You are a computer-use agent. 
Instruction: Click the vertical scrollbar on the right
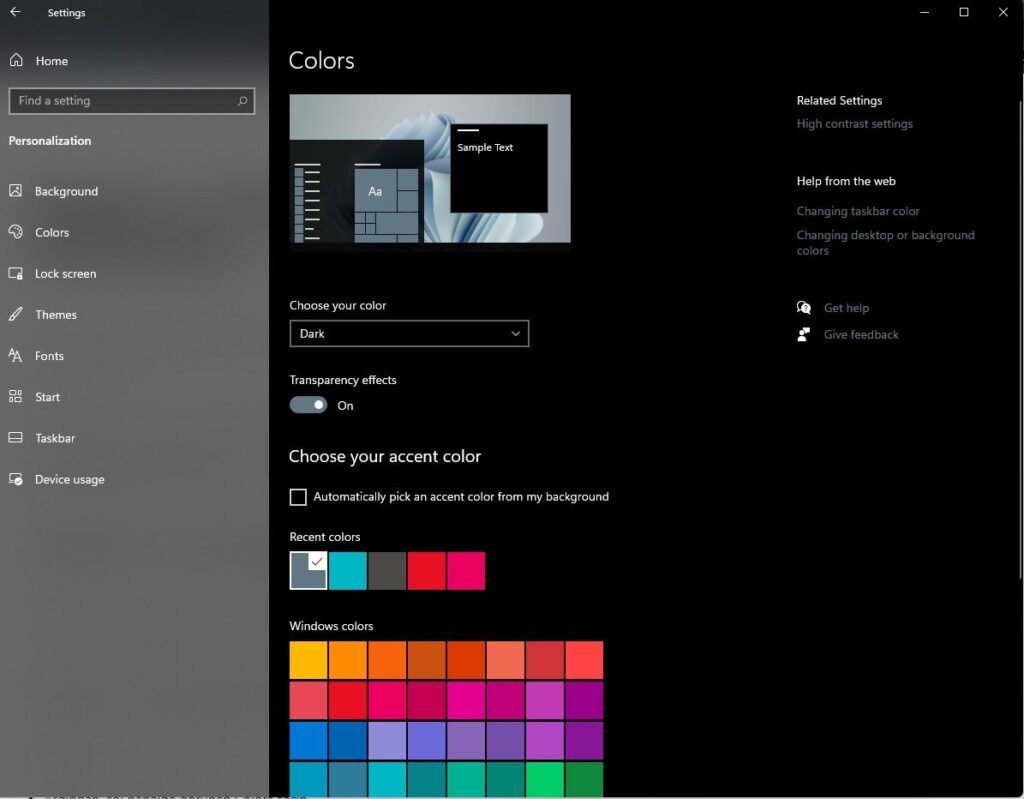[x=1020, y=340]
